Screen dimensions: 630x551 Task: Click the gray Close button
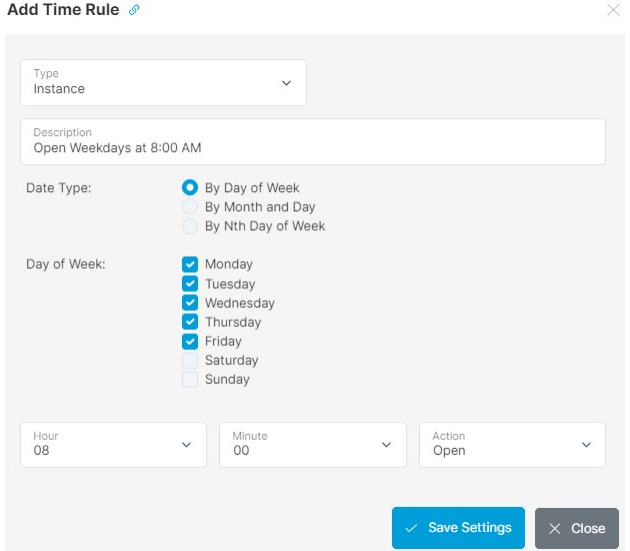click(577, 528)
